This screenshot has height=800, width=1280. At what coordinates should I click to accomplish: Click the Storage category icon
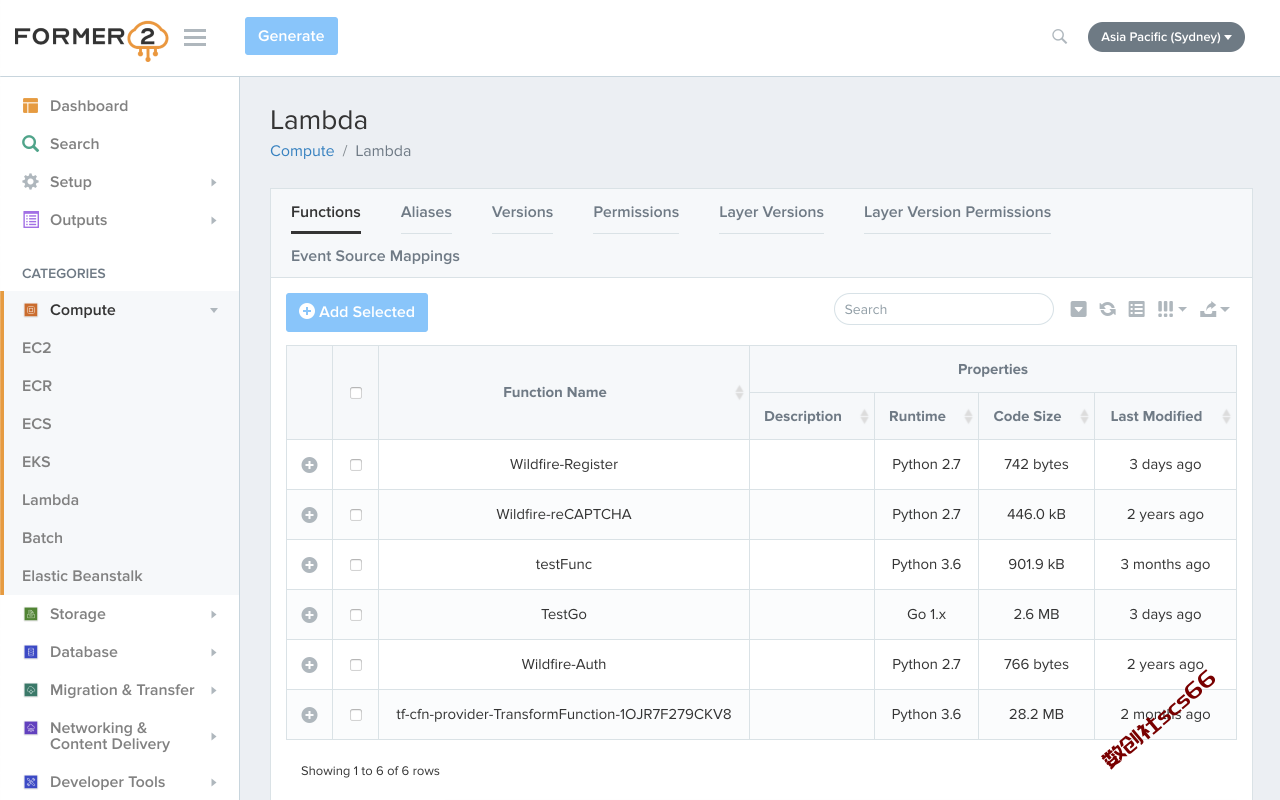31,614
